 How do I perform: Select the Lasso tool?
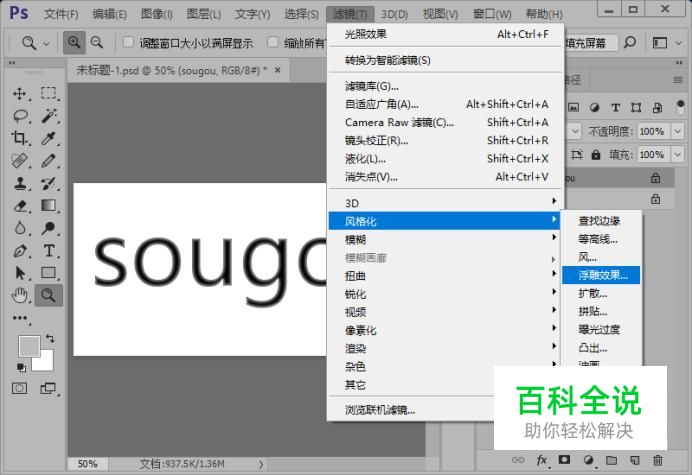(x=20, y=116)
